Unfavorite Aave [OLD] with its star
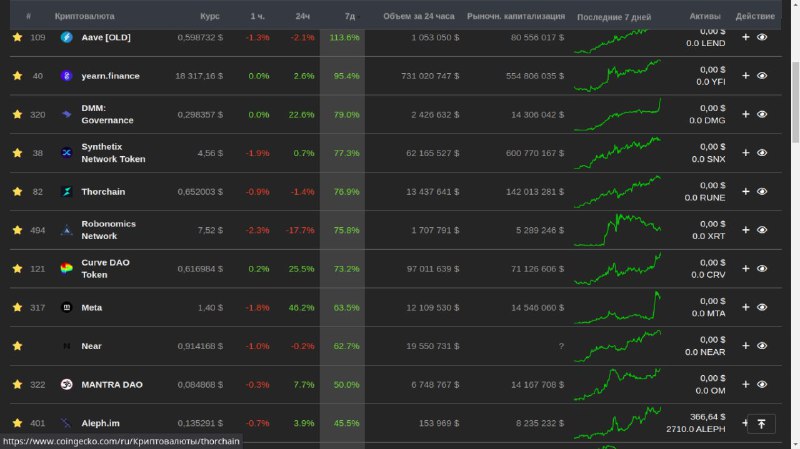 click(17, 37)
